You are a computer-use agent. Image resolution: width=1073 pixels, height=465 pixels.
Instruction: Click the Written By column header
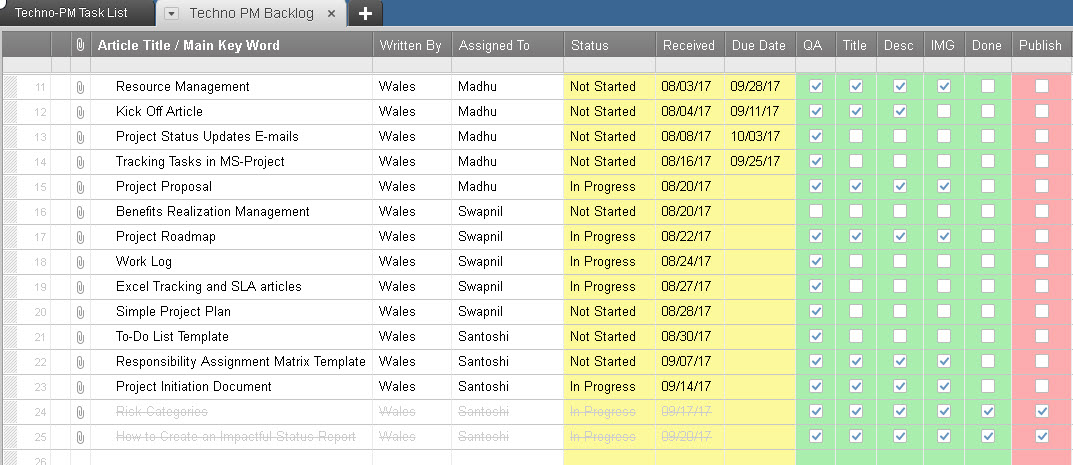point(412,45)
